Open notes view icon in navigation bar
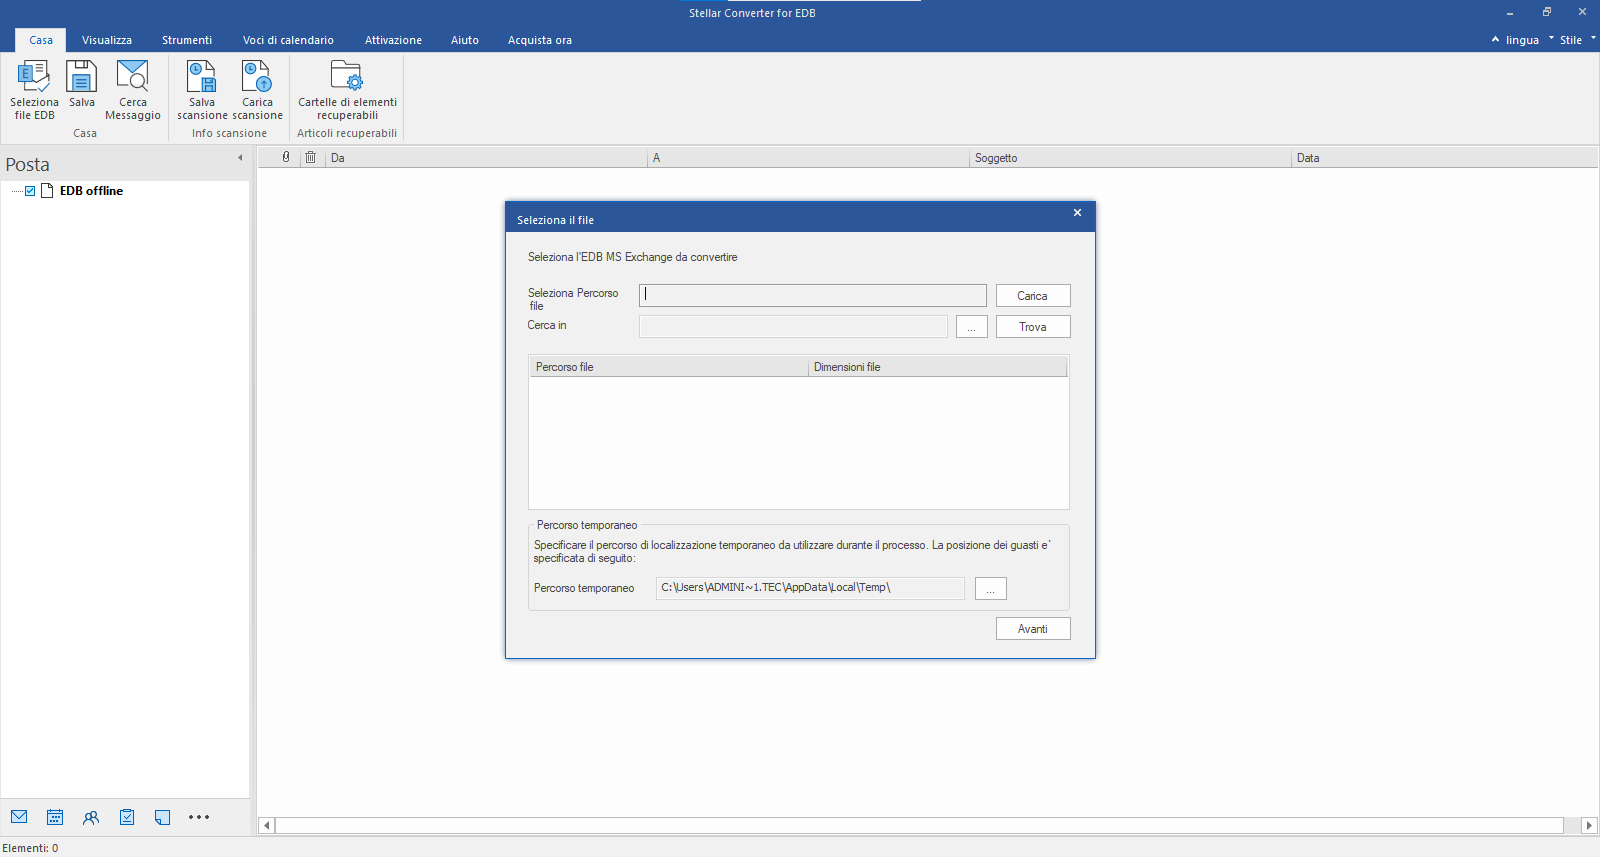1600x857 pixels. pyautogui.click(x=163, y=817)
